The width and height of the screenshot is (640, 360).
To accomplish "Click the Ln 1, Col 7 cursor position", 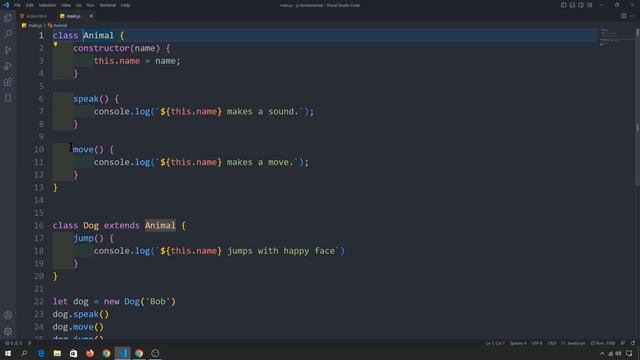I will (x=495, y=343).
